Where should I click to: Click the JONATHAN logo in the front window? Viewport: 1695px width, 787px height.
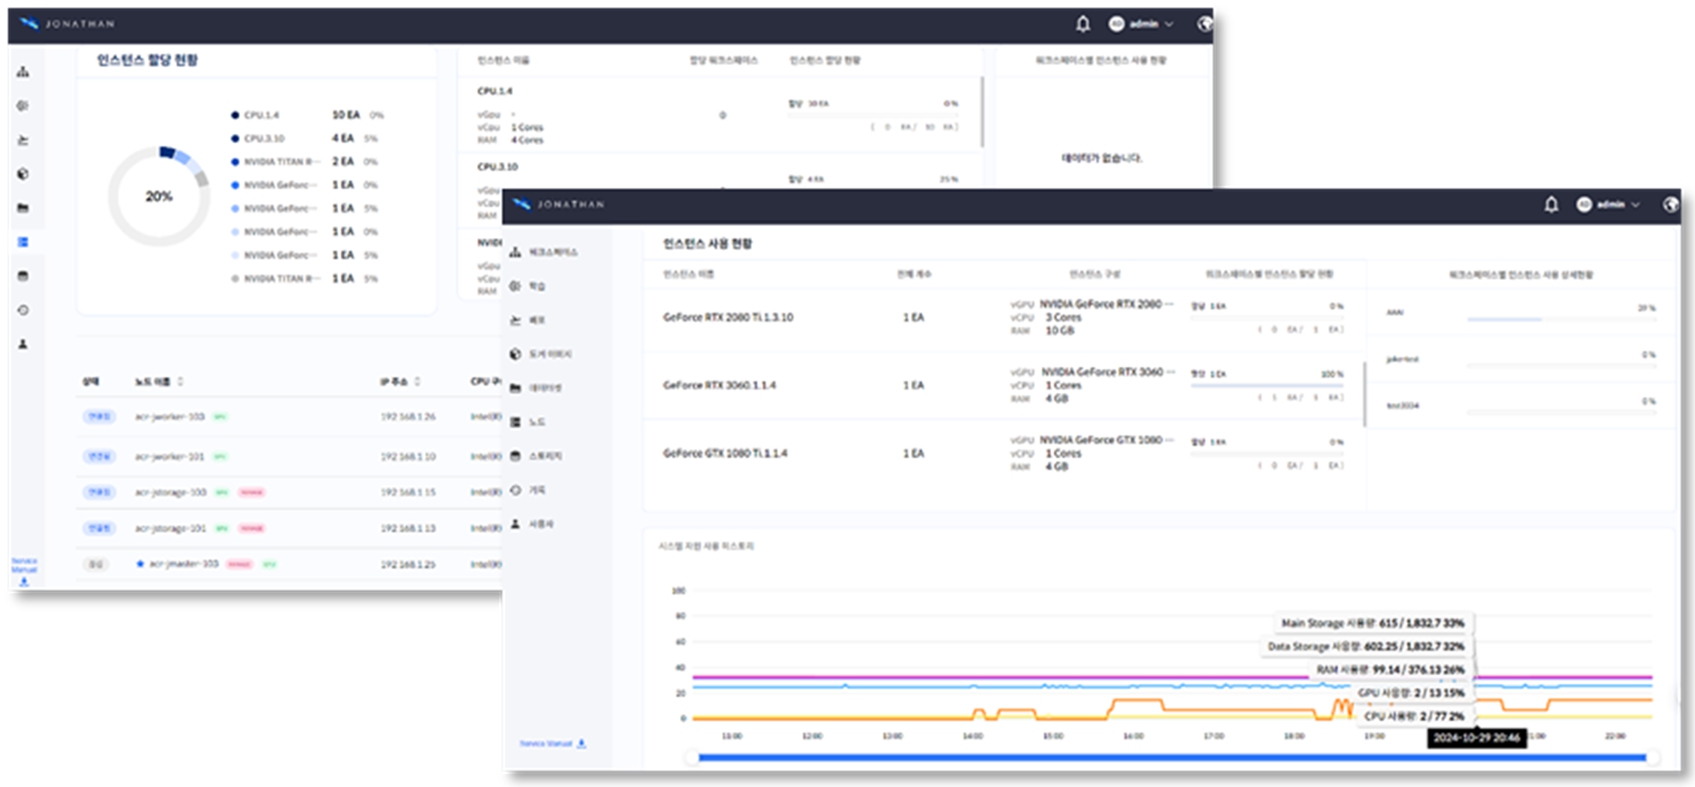pyautogui.click(x=559, y=204)
